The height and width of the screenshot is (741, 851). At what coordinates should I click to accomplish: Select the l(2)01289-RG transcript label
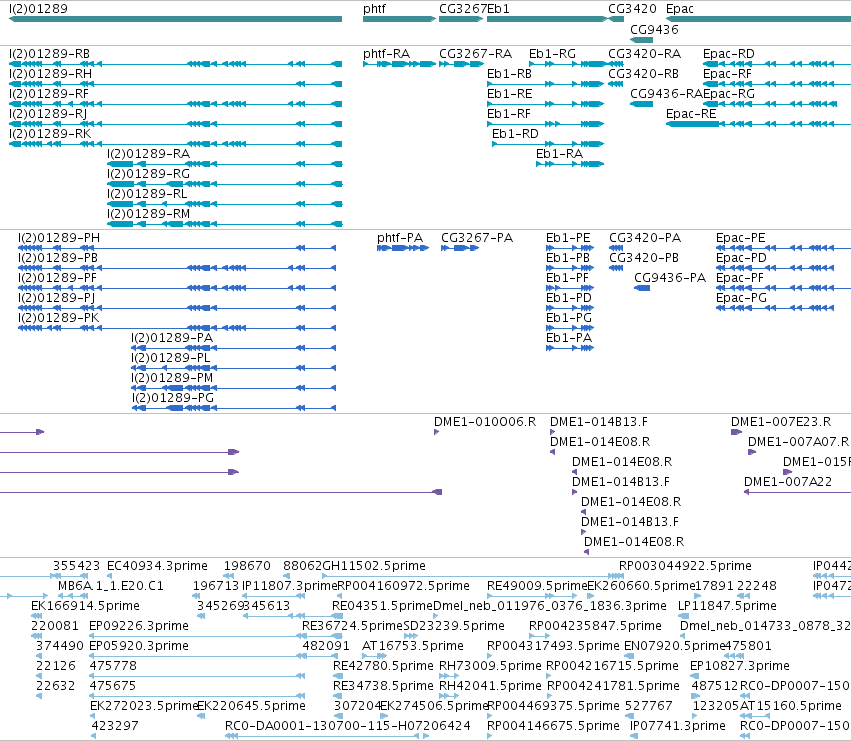pos(148,174)
